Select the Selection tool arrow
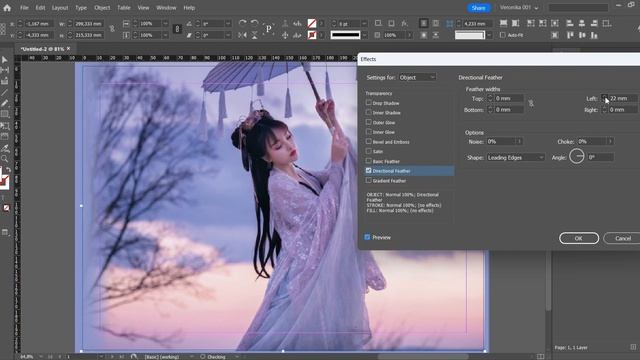Viewport: 640px width, 360px height. click(4, 60)
